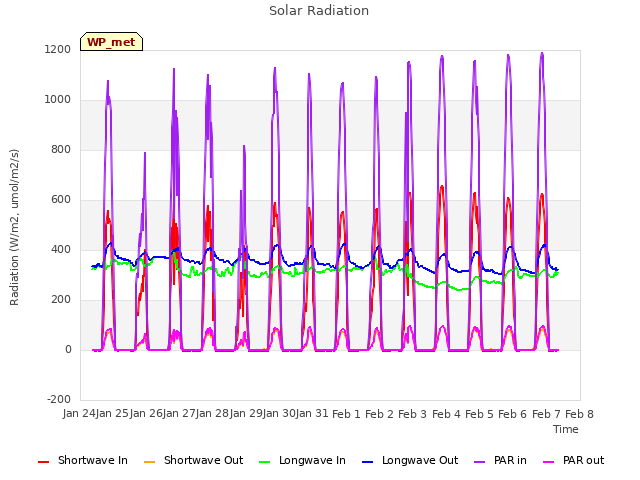Click the 1200 y-axis tick label
This screenshot has width=640, height=480.
pos(58,50)
